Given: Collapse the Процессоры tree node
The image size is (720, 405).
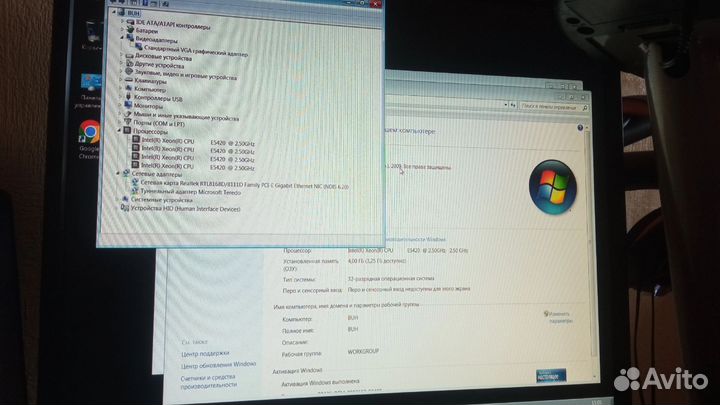Looking at the screenshot, I should 123,131.
